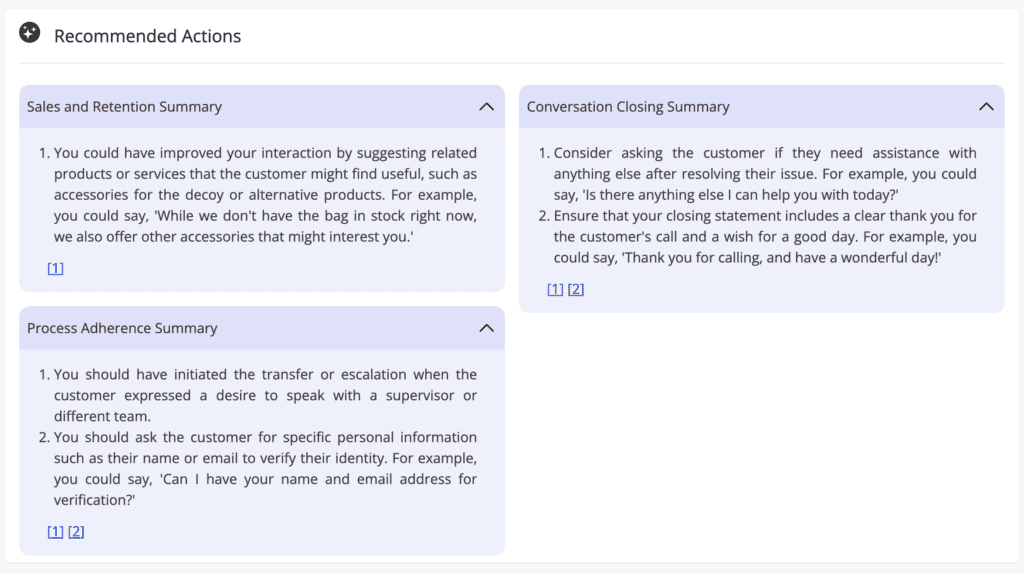Collapse the Sales and Retention Summary chevron
The height and width of the screenshot is (573, 1024).
click(487, 106)
